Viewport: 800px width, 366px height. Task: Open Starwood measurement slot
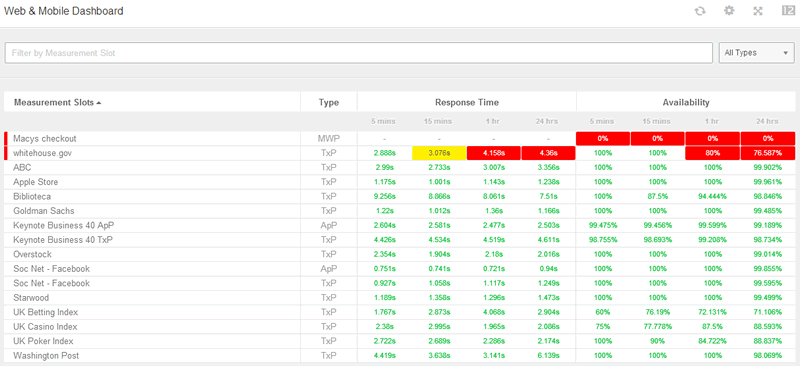click(x=32, y=298)
